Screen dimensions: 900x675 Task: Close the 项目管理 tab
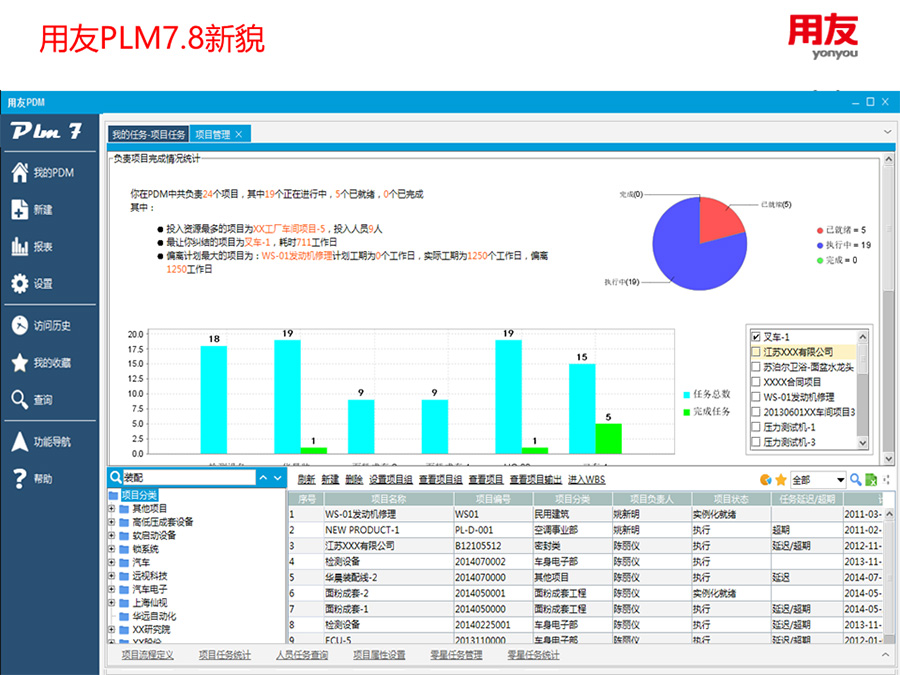[x=239, y=134]
